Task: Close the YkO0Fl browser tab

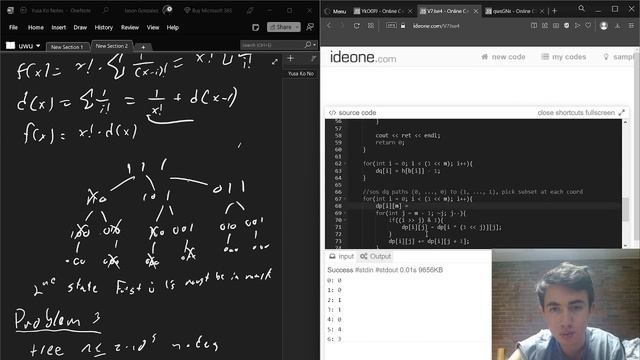Action: [410, 11]
